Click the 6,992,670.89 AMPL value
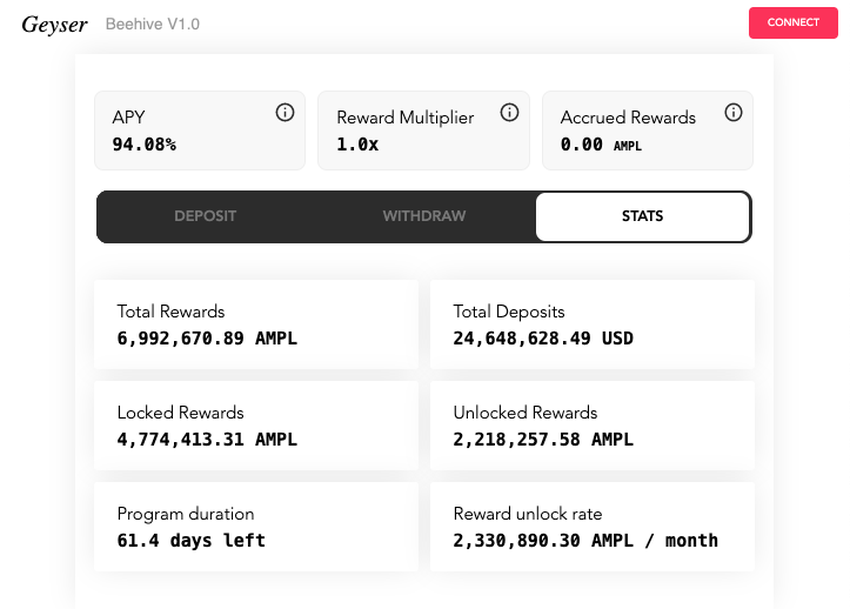The image size is (850, 609). pos(207,338)
